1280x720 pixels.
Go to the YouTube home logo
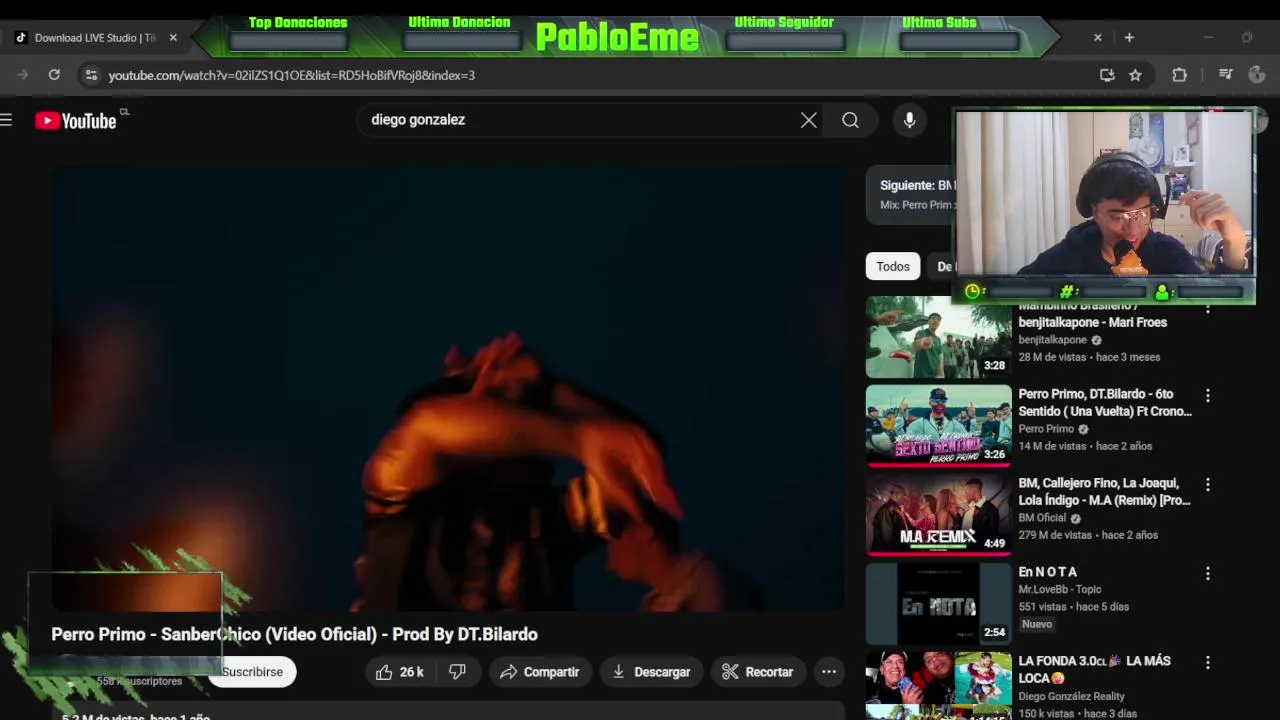click(x=76, y=120)
